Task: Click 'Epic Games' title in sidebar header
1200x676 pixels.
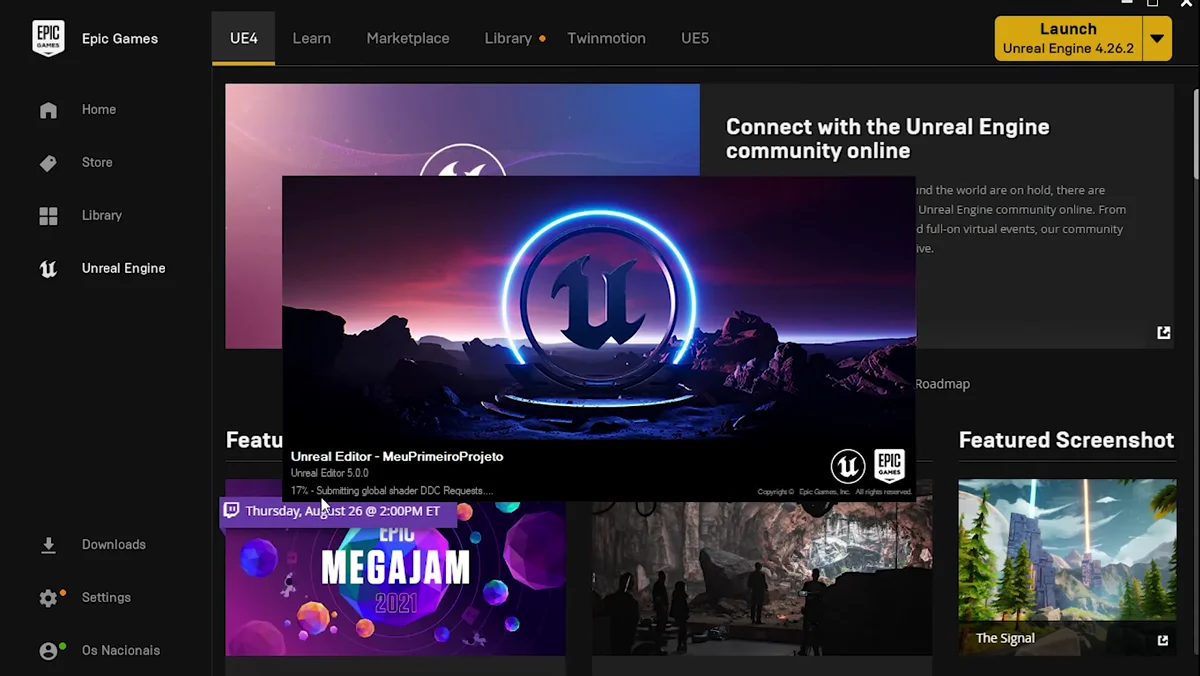Action: 120,39
